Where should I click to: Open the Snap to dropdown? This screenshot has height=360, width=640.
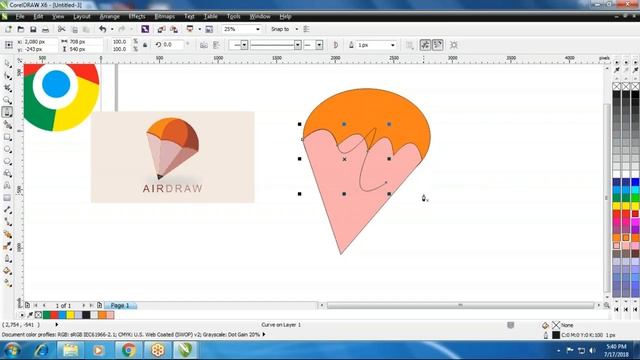297,29
